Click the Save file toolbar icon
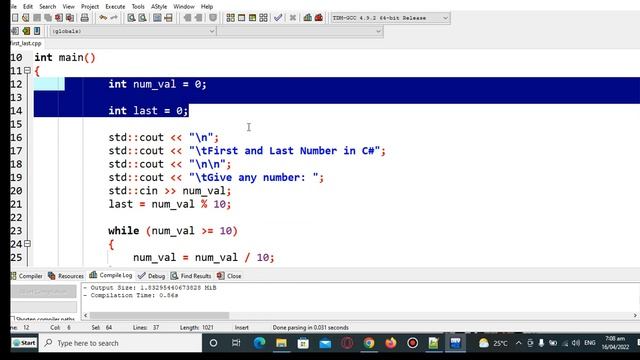 click(x=37, y=18)
